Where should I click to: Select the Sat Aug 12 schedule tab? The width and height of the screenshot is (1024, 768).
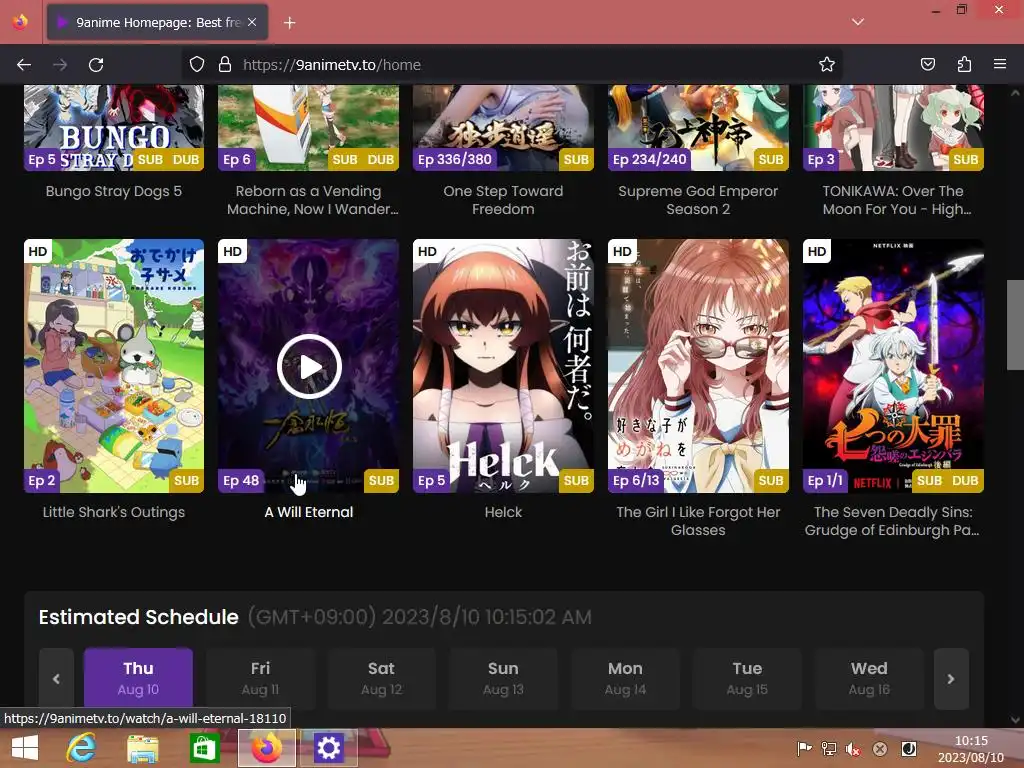click(x=381, y=678)
